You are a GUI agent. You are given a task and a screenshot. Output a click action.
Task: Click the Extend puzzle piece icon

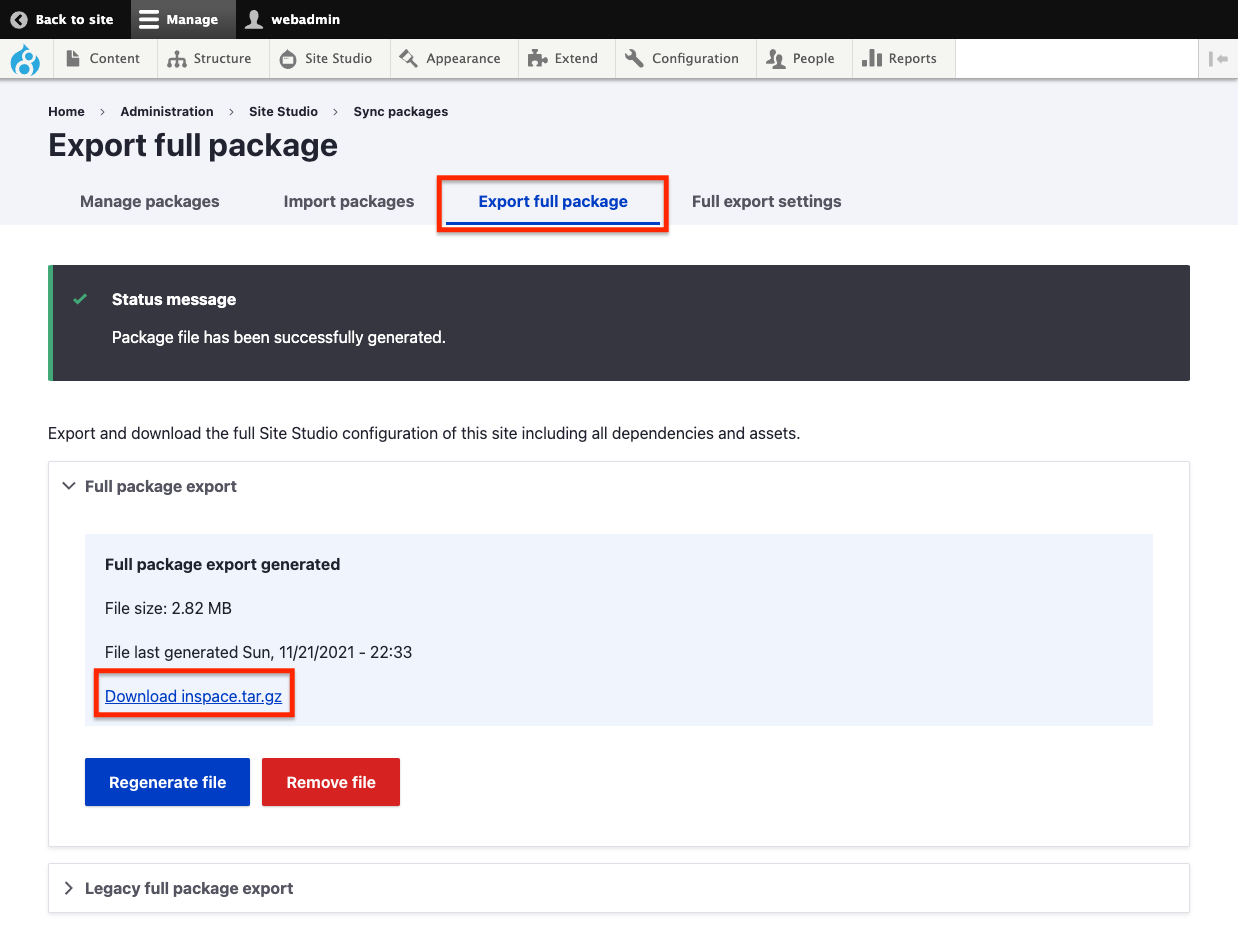tap(537, 59)
